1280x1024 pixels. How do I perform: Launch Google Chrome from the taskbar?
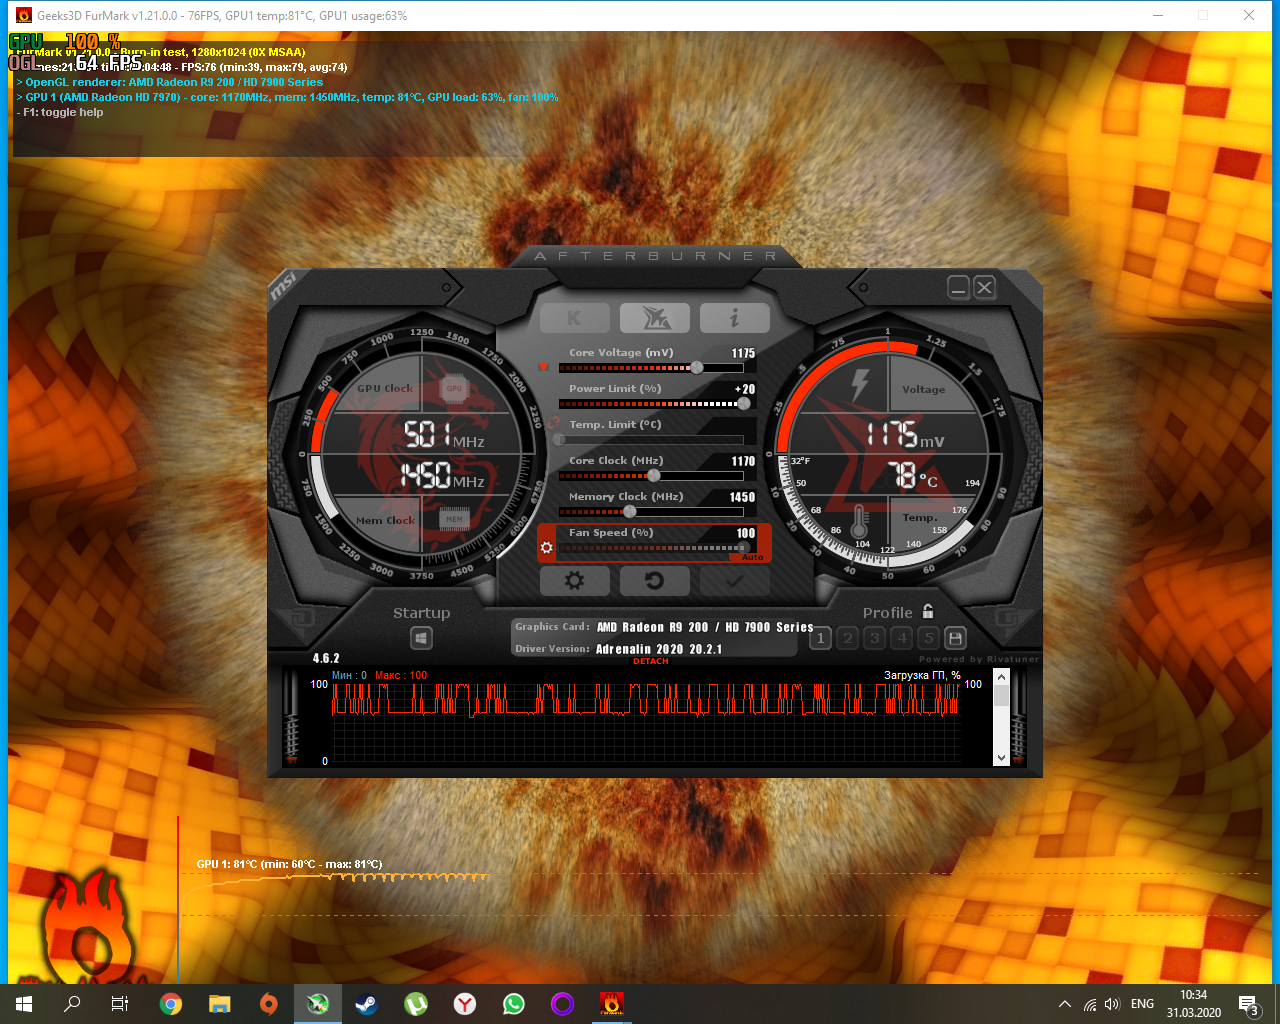pyautogui.click(x=171, y=1004)
